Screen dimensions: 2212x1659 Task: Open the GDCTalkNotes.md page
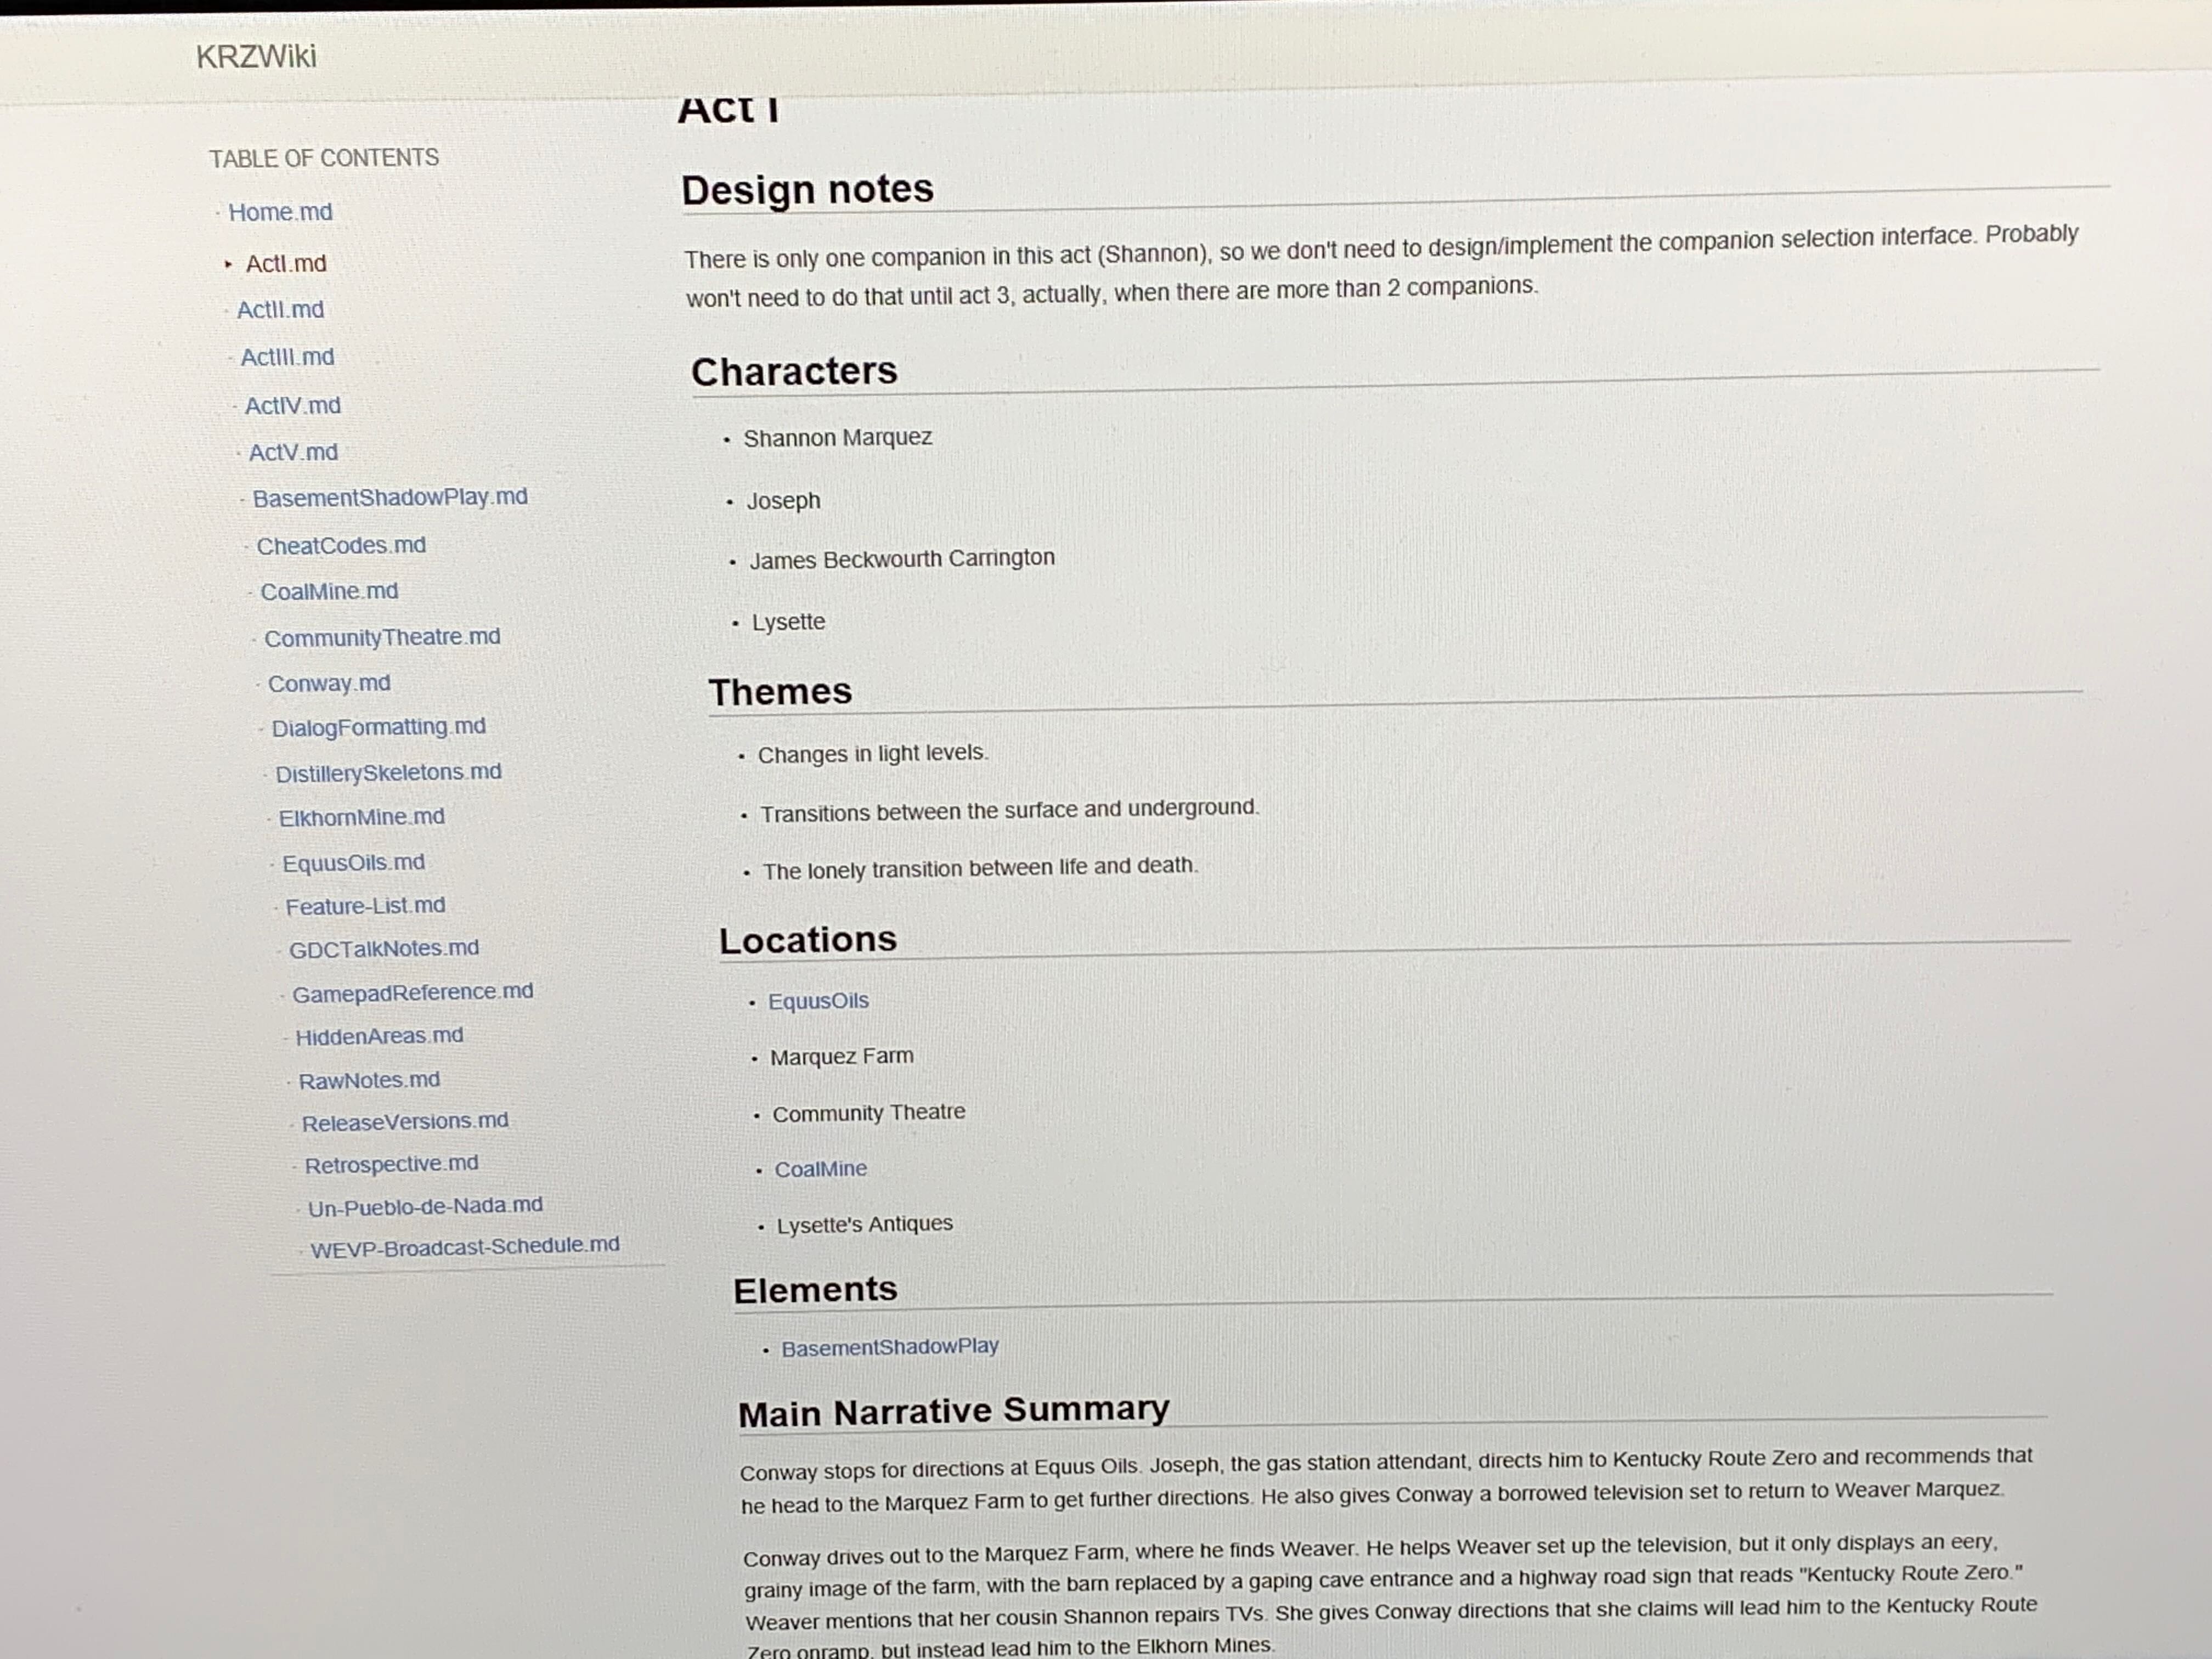tap(384, 948)
